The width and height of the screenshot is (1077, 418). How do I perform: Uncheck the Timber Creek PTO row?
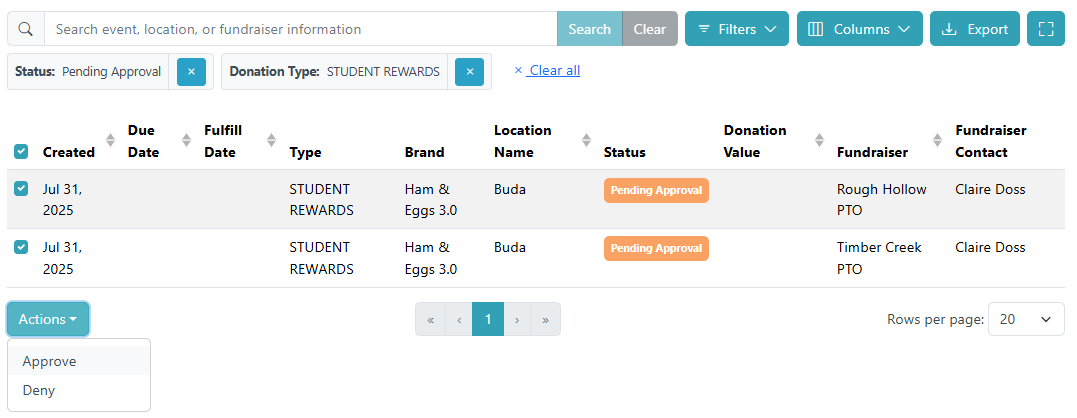(21, 246)
